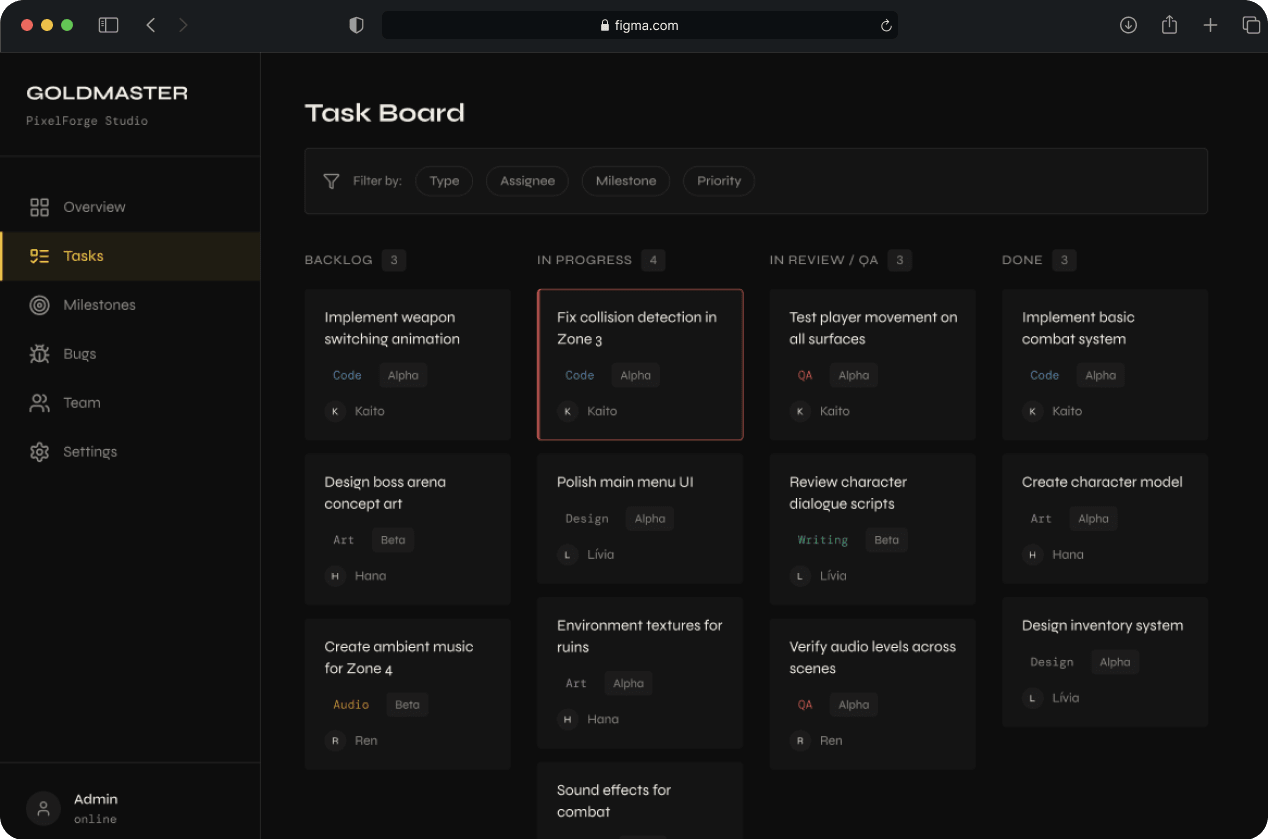Click the filter funnel icon above the board

pyautogui.click(x=331, y=181)
